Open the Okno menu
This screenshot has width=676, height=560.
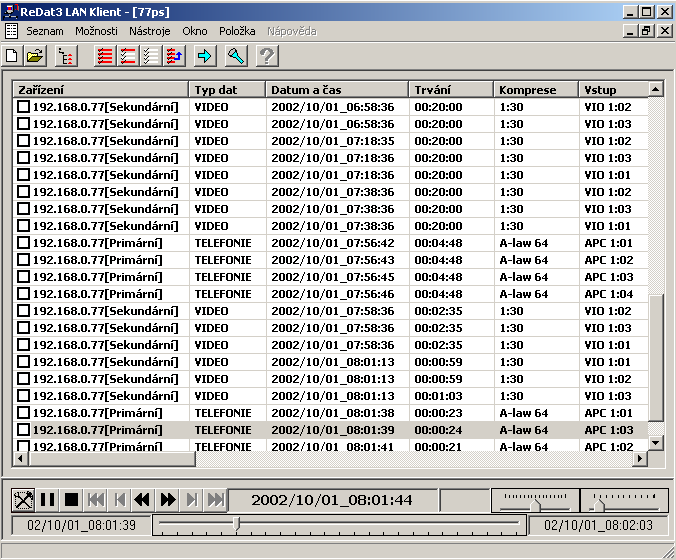[x=194, y=31]
